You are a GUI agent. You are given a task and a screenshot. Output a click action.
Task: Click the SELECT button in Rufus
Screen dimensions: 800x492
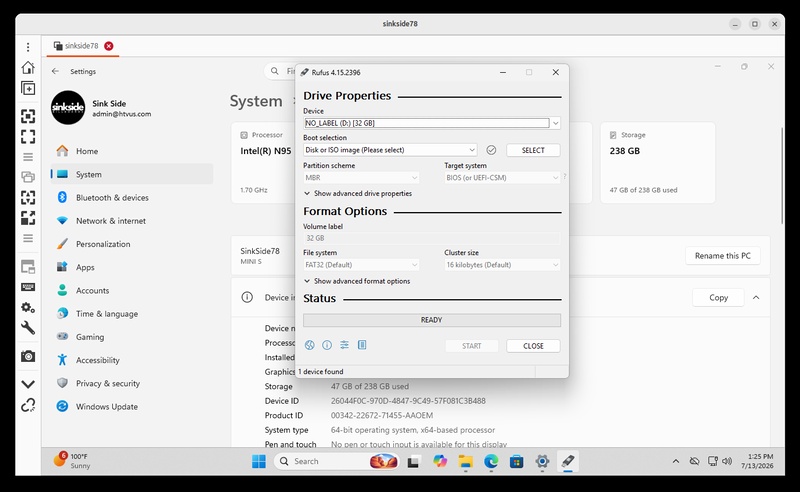(x=533, y=150)
